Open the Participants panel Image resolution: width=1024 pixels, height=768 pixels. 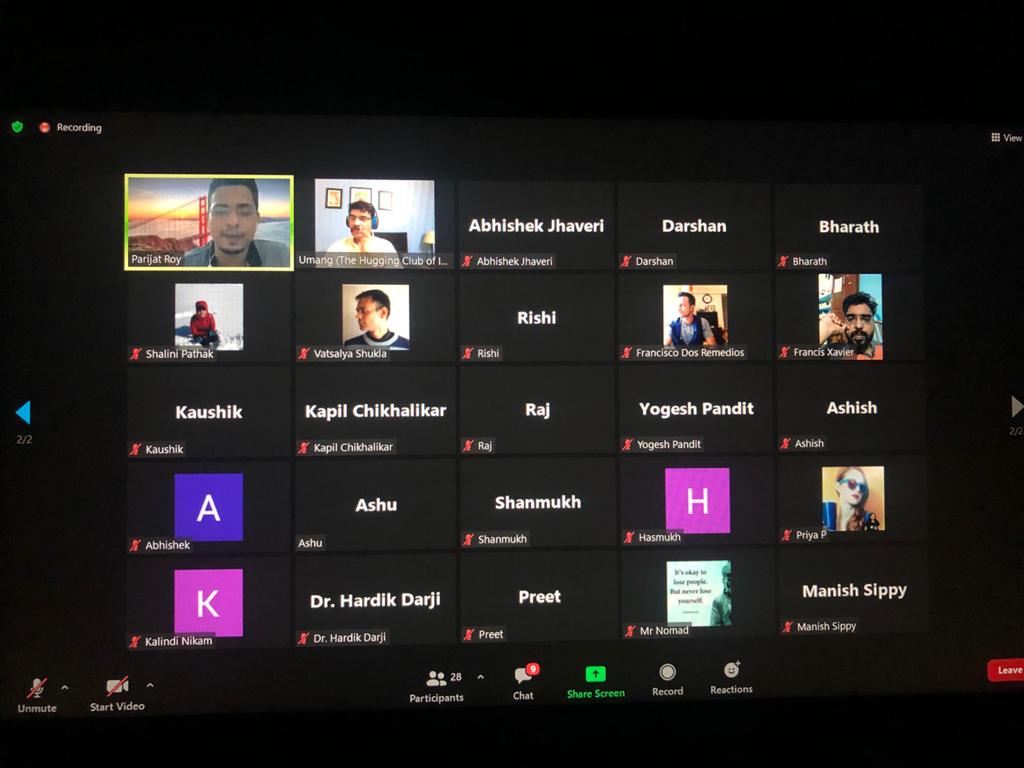(x=436, y=686)
